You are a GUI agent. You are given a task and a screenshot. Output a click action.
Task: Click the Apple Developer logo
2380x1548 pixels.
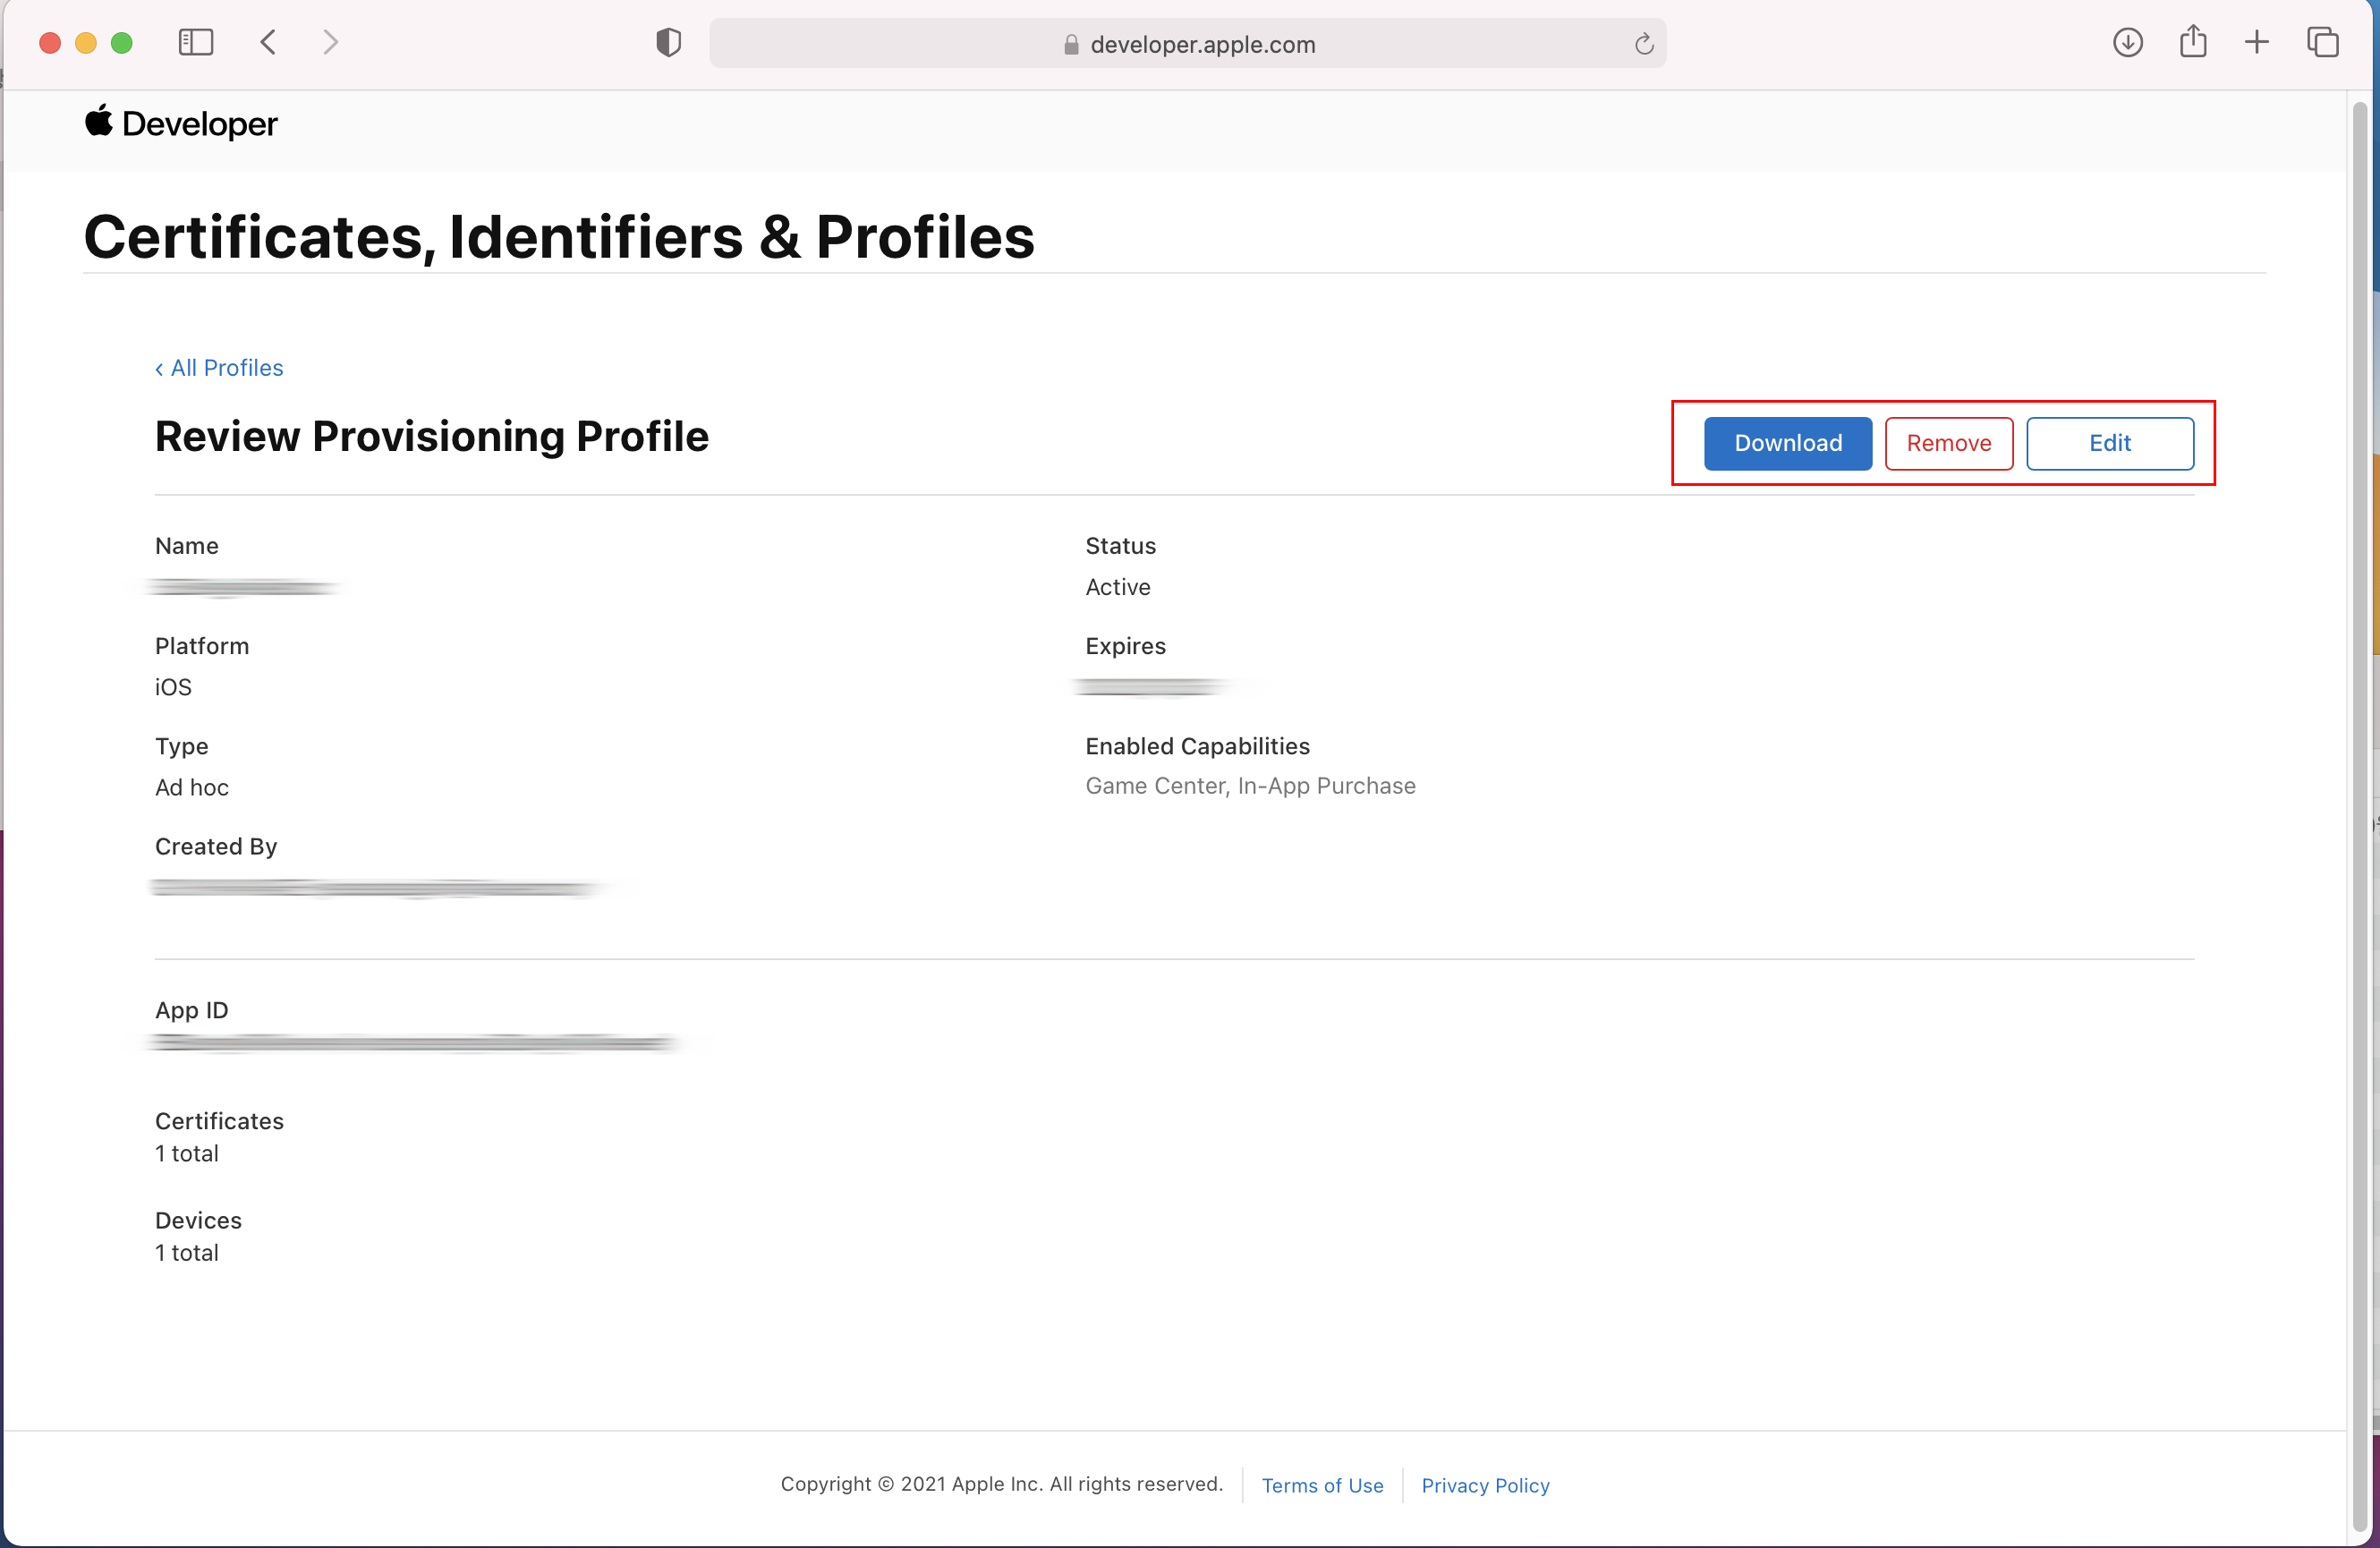(181, 124)
